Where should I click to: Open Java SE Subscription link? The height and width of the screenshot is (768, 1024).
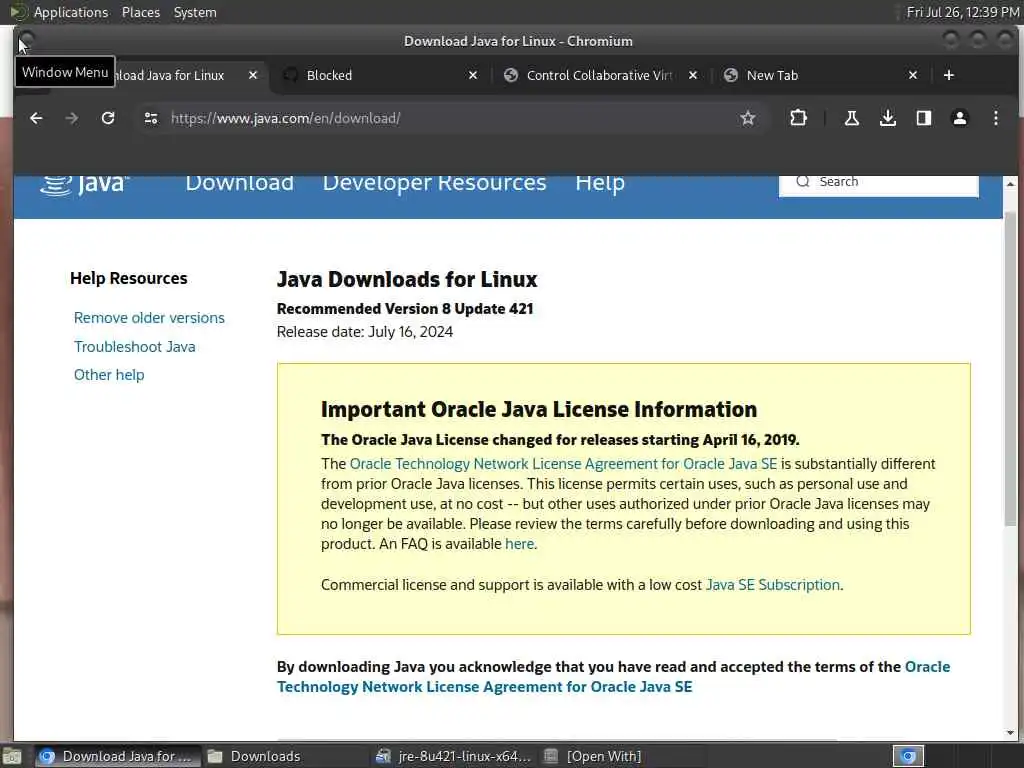(x=773, y=584)
